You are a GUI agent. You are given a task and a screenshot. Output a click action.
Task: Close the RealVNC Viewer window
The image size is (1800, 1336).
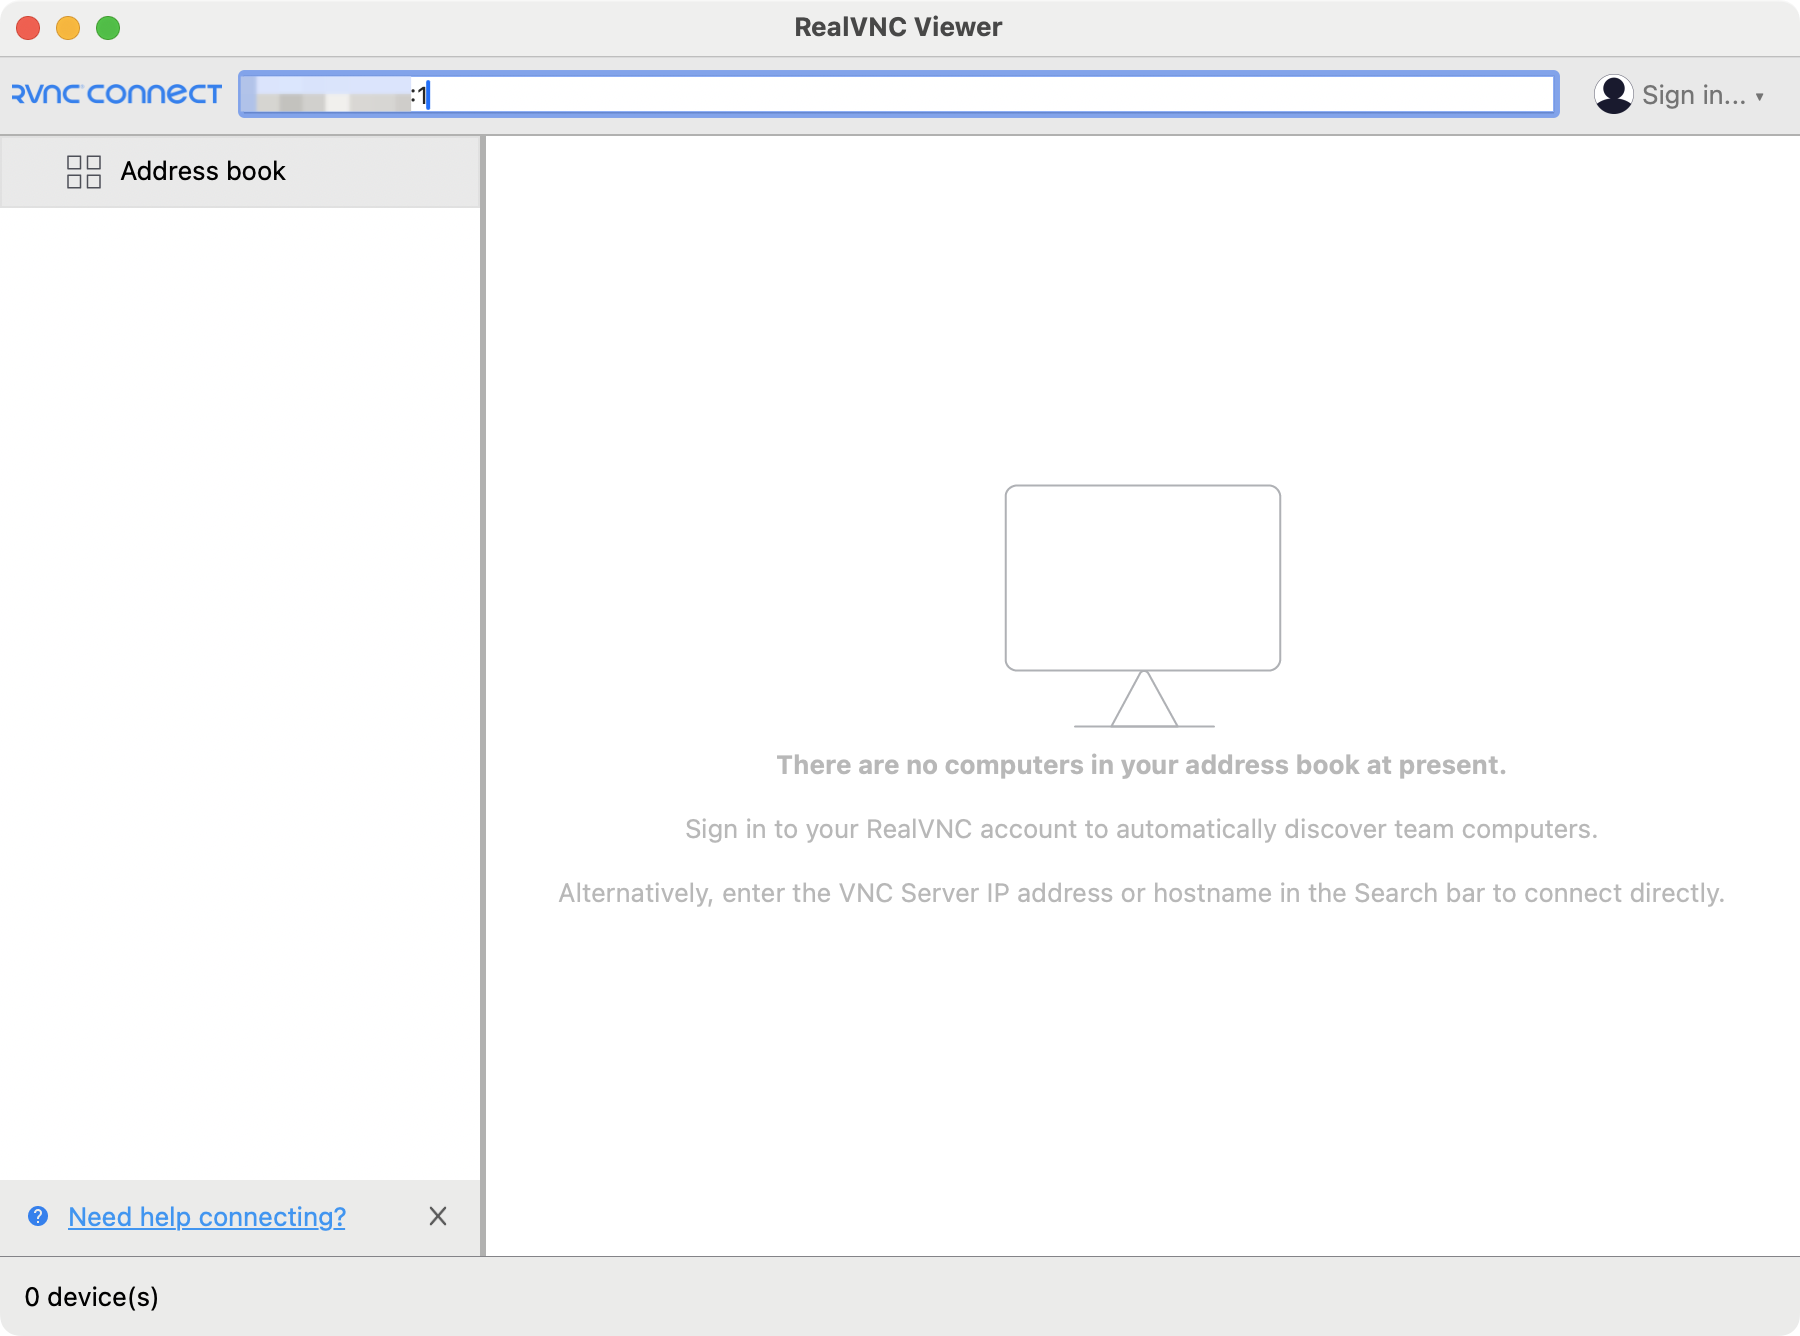[28, 28]
